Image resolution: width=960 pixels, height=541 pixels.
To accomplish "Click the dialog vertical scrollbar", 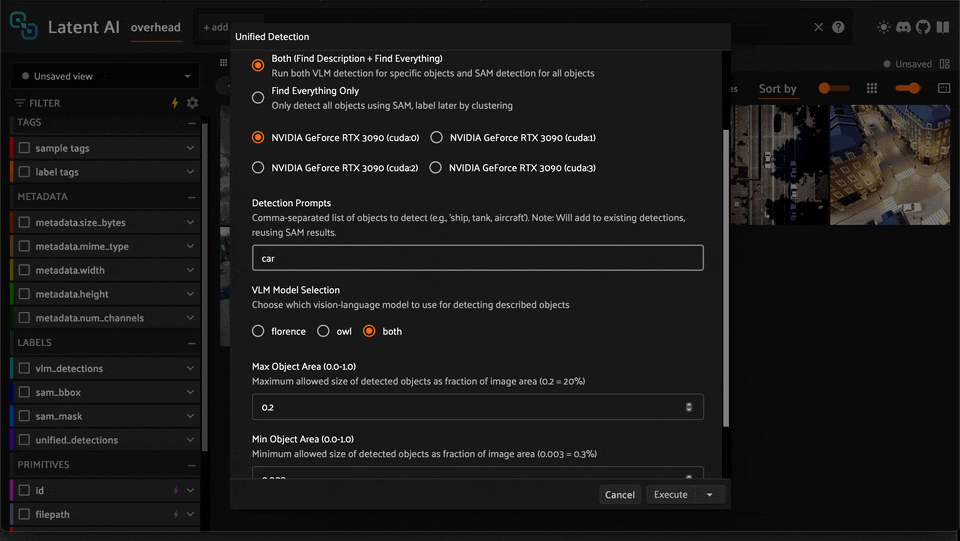I will (726, 278).
